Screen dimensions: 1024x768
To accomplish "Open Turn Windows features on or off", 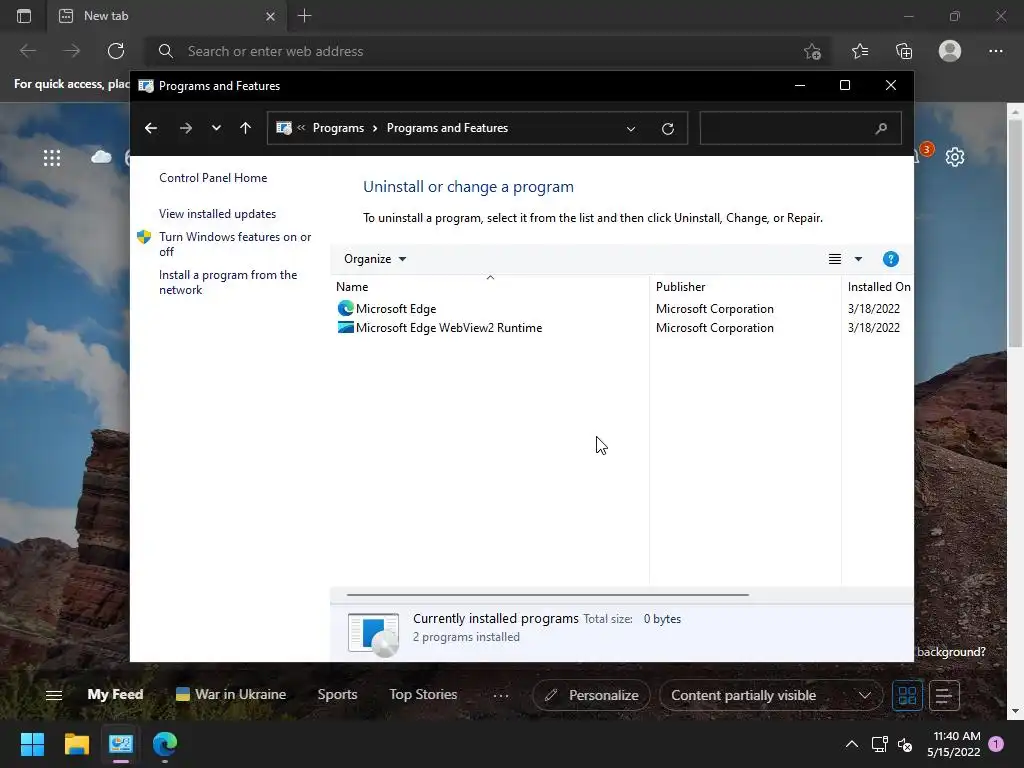I will click(235, 244).
